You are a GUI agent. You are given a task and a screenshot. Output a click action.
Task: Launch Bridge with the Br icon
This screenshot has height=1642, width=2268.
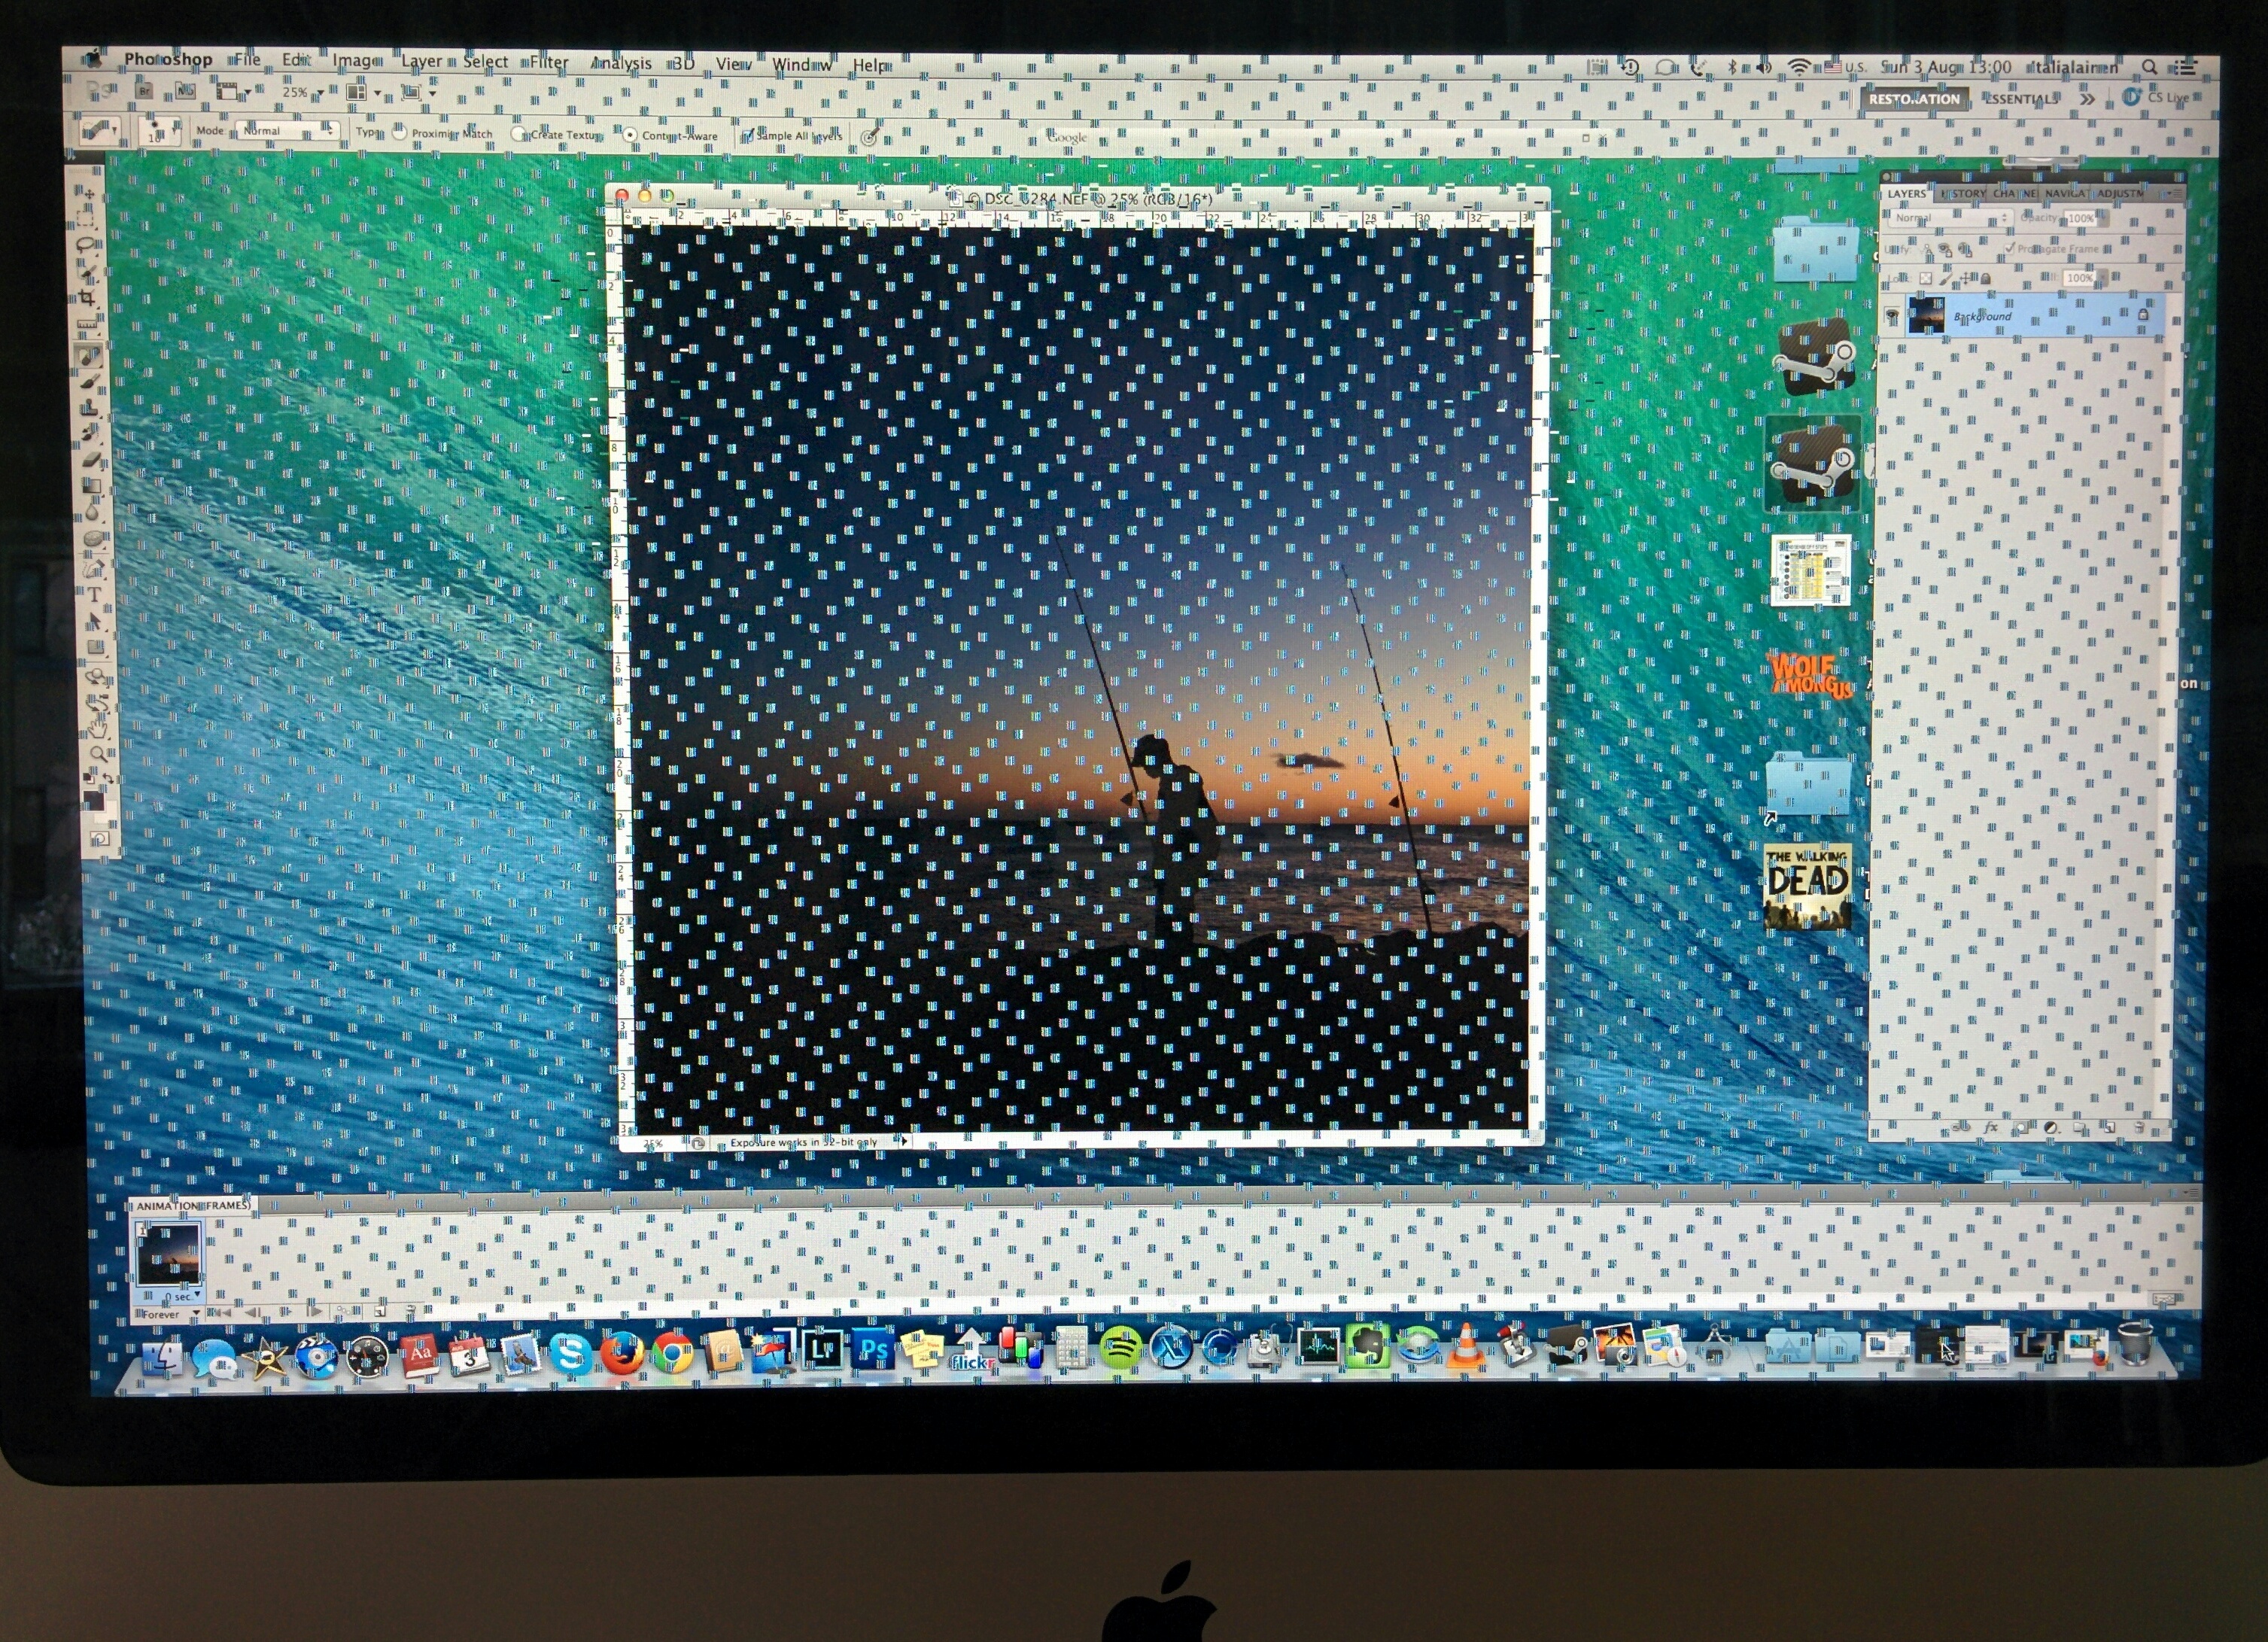(x=145, y=91)
